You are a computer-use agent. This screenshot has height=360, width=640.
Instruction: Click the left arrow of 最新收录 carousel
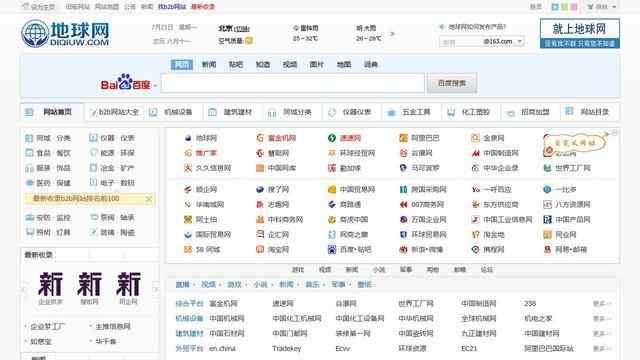[24, 289]
